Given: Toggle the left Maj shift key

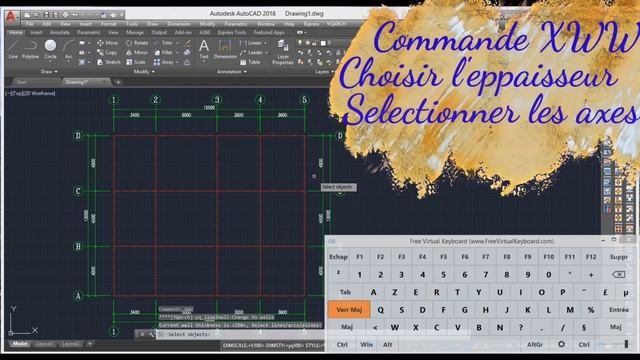Looking at the screenshot, I should (x=347, y=327).
